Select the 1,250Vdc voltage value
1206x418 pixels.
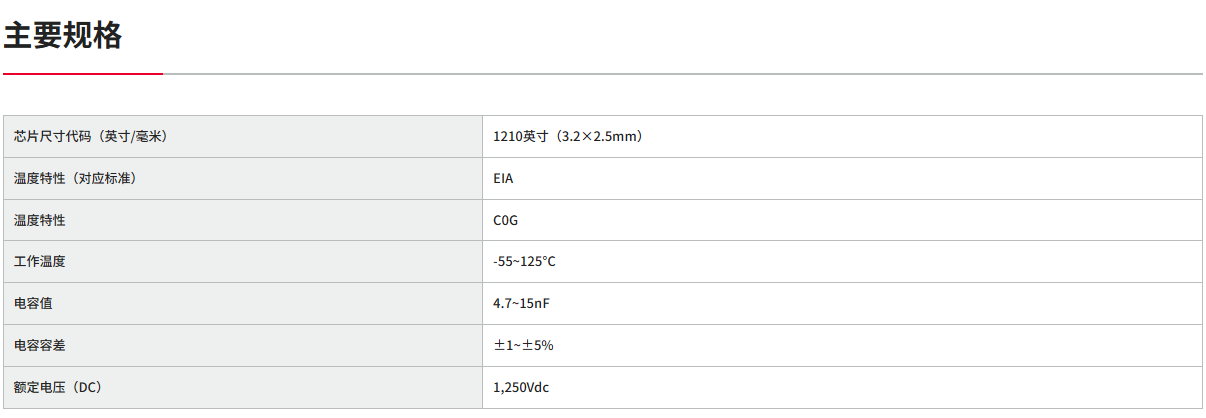pyautogui.click(x=521, y=387)
